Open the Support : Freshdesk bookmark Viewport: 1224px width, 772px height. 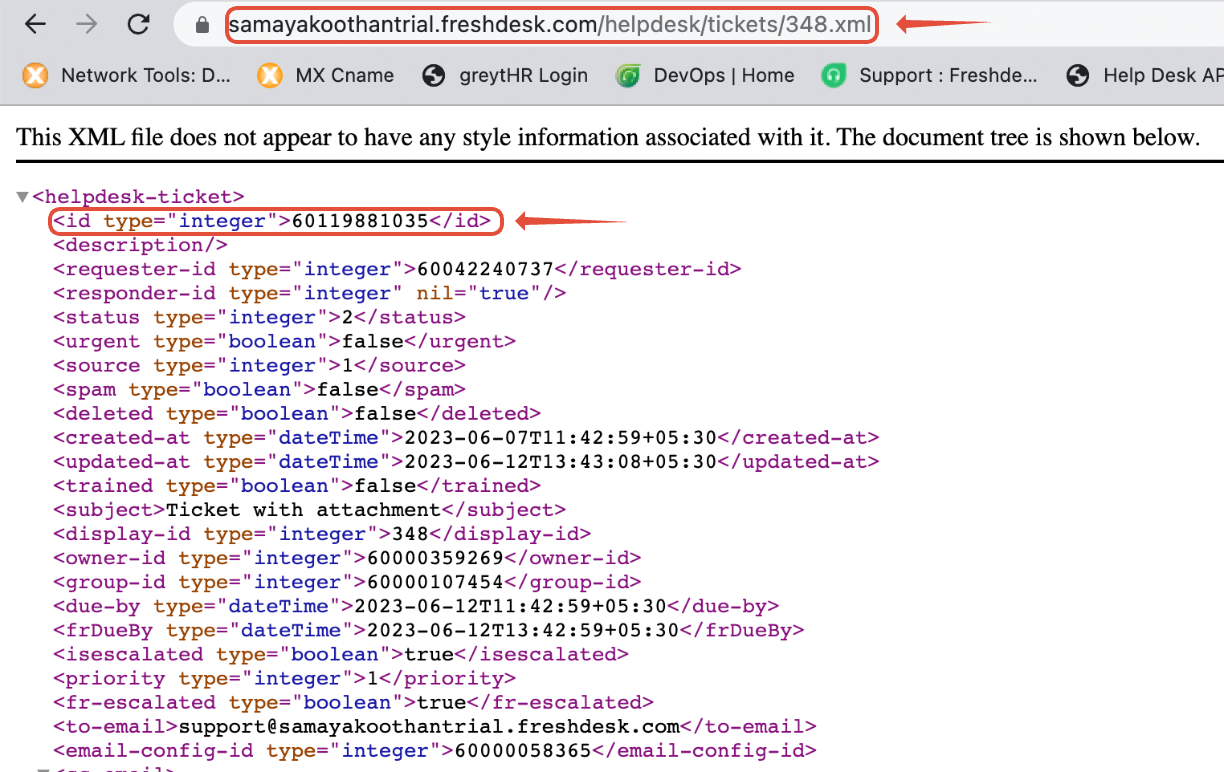click(929, 75)
